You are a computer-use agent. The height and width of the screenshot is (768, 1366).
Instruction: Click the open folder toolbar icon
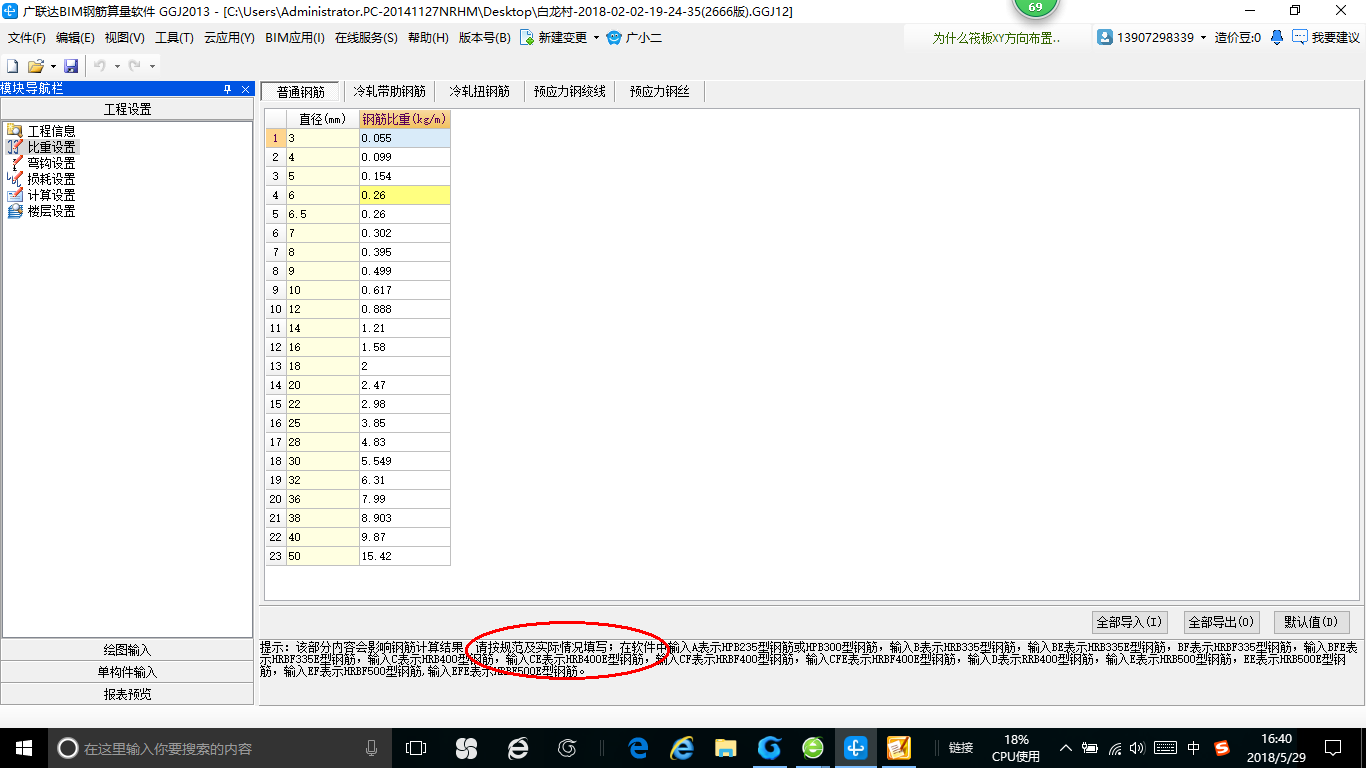(x=35, y=66)
